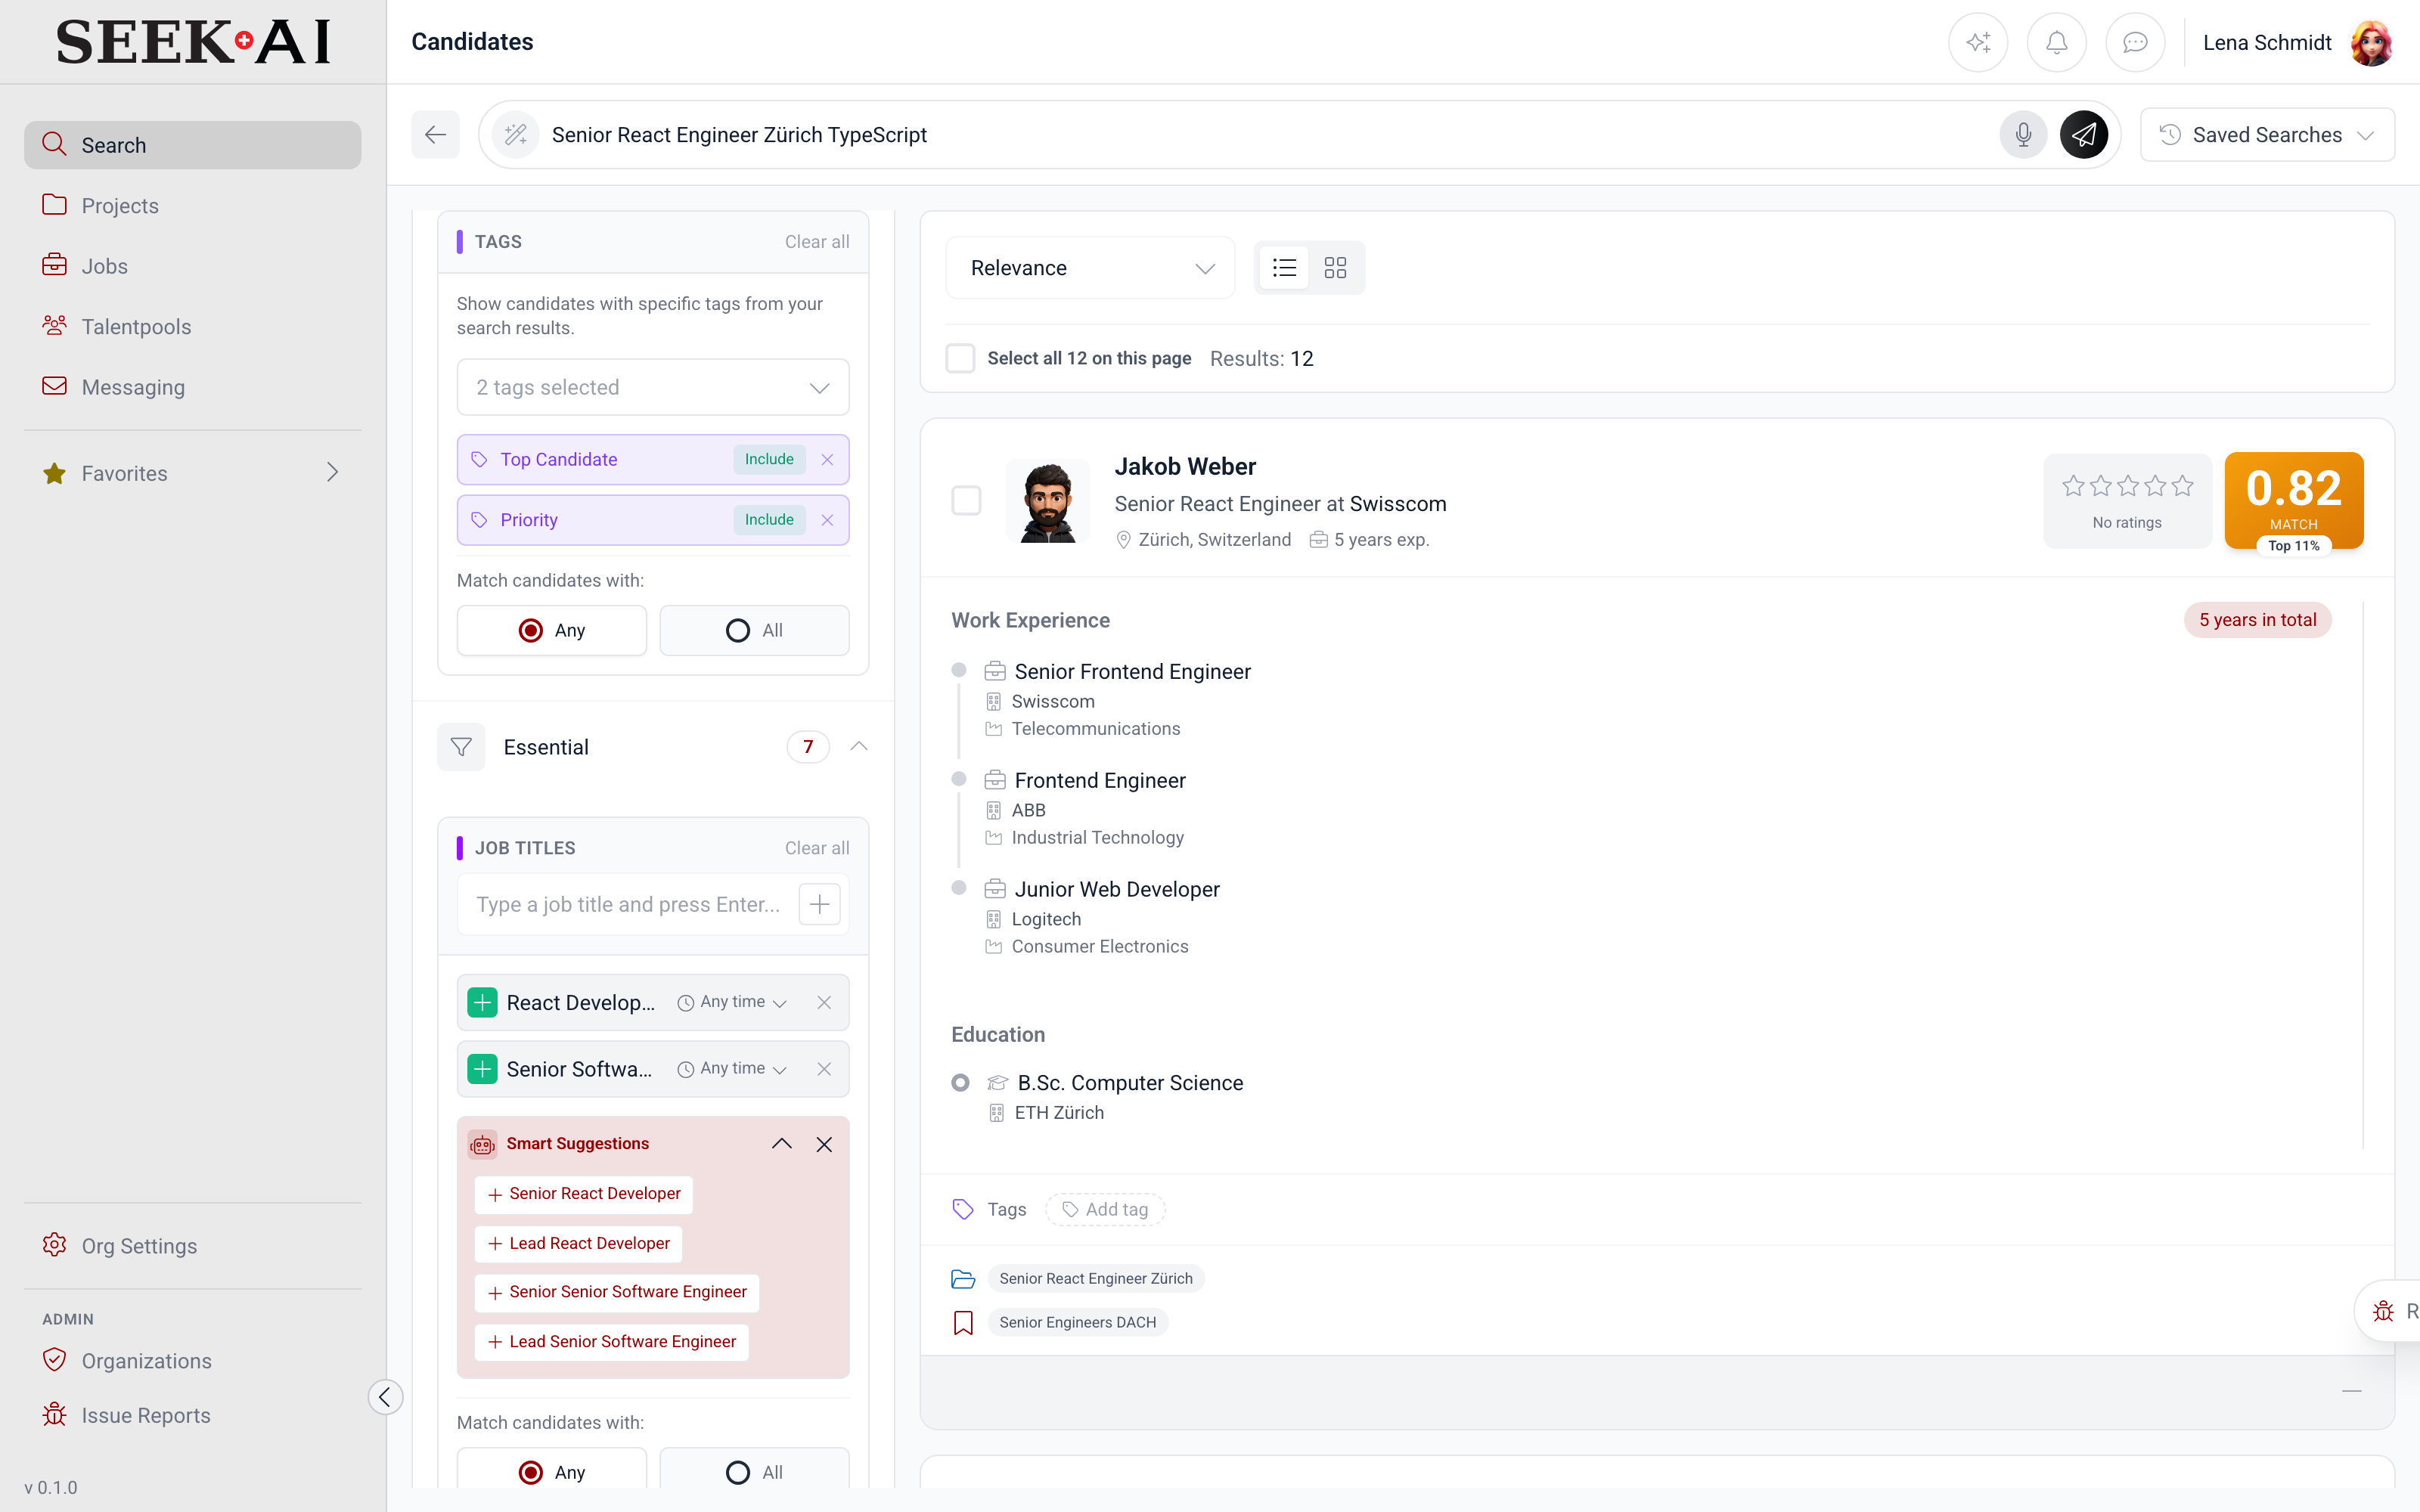Click the microphone voice search icon
Viewport: 2420px width, 1512px height.
2023,134
